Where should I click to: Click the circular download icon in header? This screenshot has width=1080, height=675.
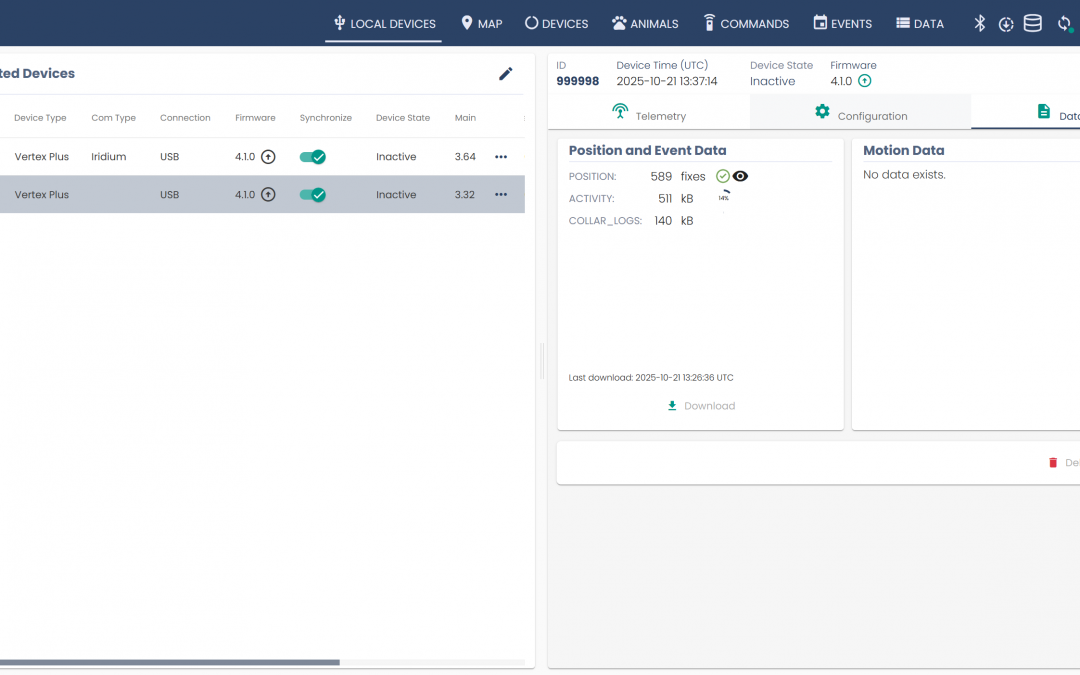click(x=1006, y=24)
